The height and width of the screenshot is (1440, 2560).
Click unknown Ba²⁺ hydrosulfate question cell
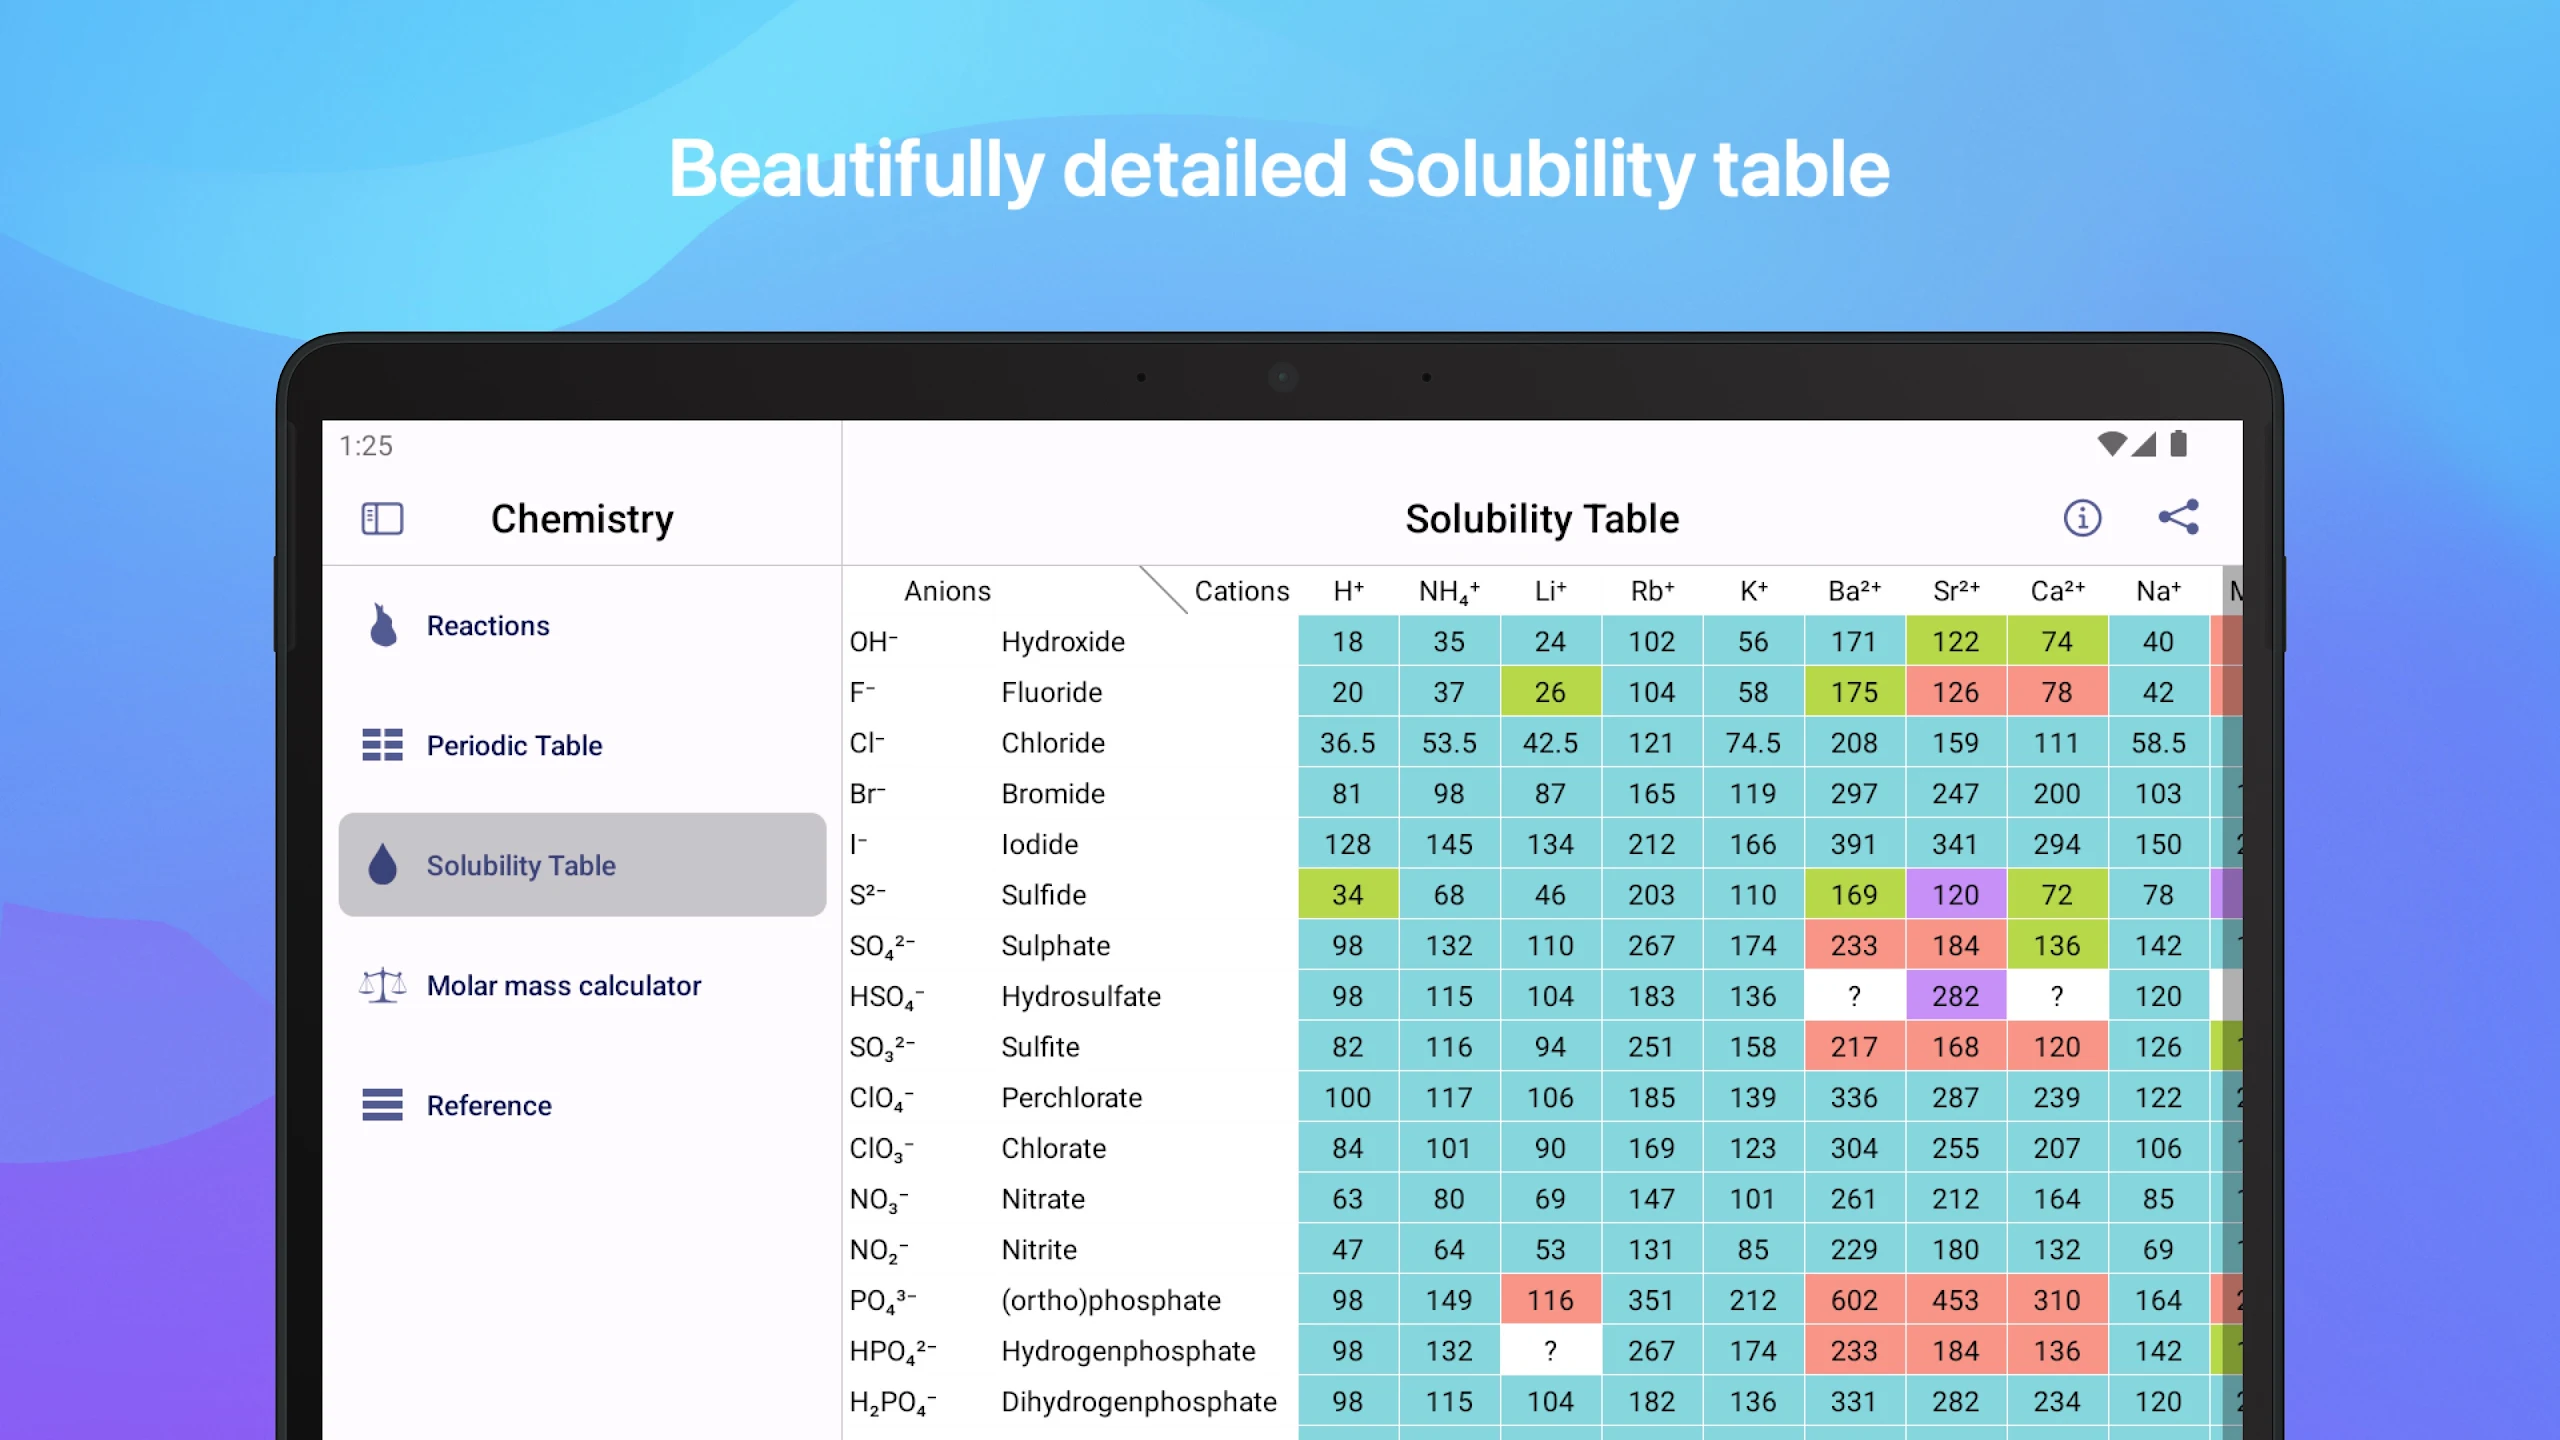coord(1853,996)
